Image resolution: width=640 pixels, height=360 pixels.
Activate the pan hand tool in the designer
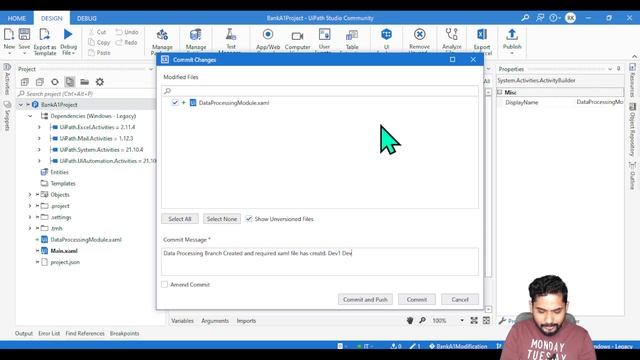410,321
